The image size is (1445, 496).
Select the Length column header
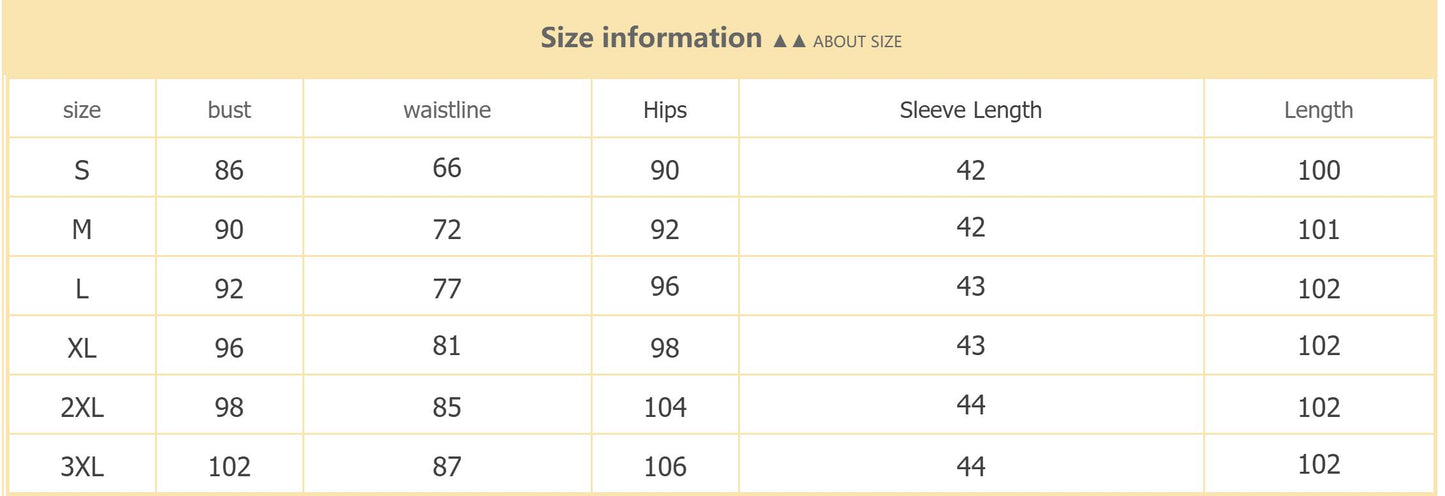(x=1318, y=110)
